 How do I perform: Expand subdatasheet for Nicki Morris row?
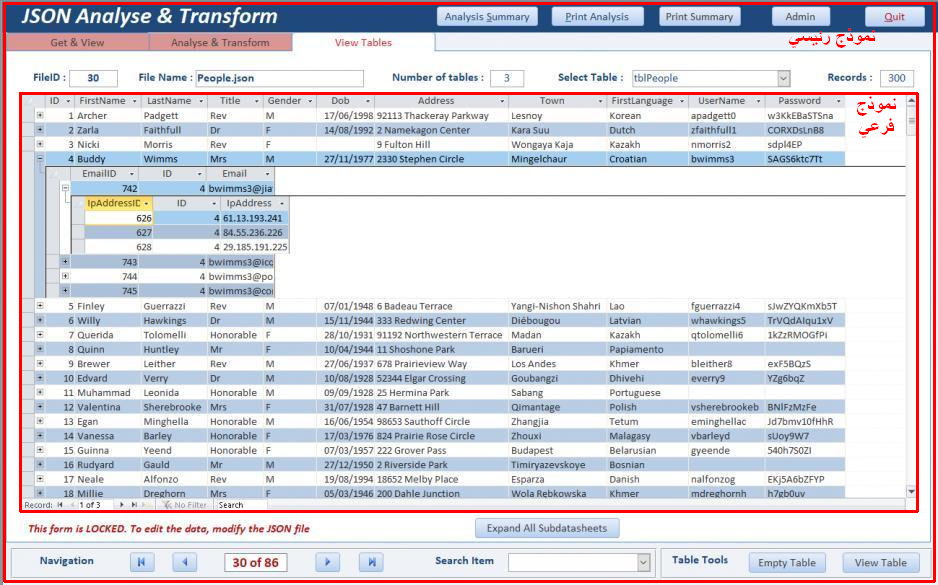[x=39, y=144]
